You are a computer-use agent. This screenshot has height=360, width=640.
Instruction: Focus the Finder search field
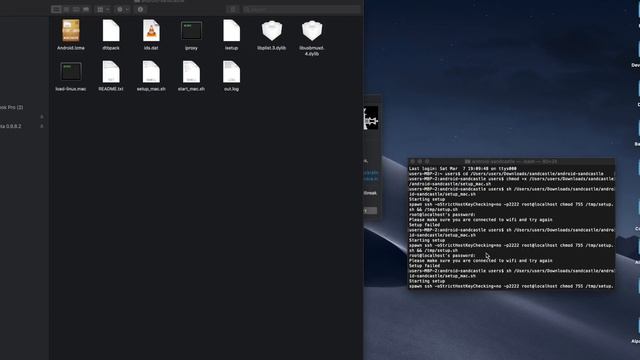302,9
